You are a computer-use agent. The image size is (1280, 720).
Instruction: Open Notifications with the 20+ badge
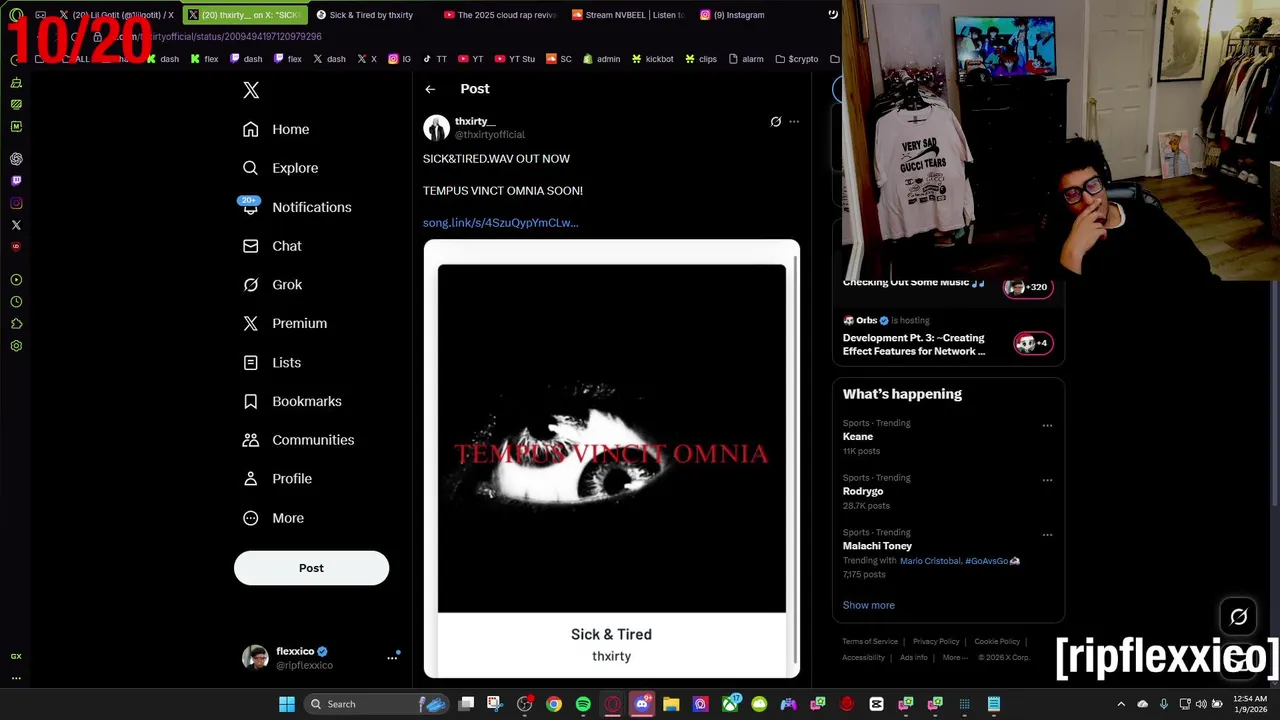tap(296, 207)
